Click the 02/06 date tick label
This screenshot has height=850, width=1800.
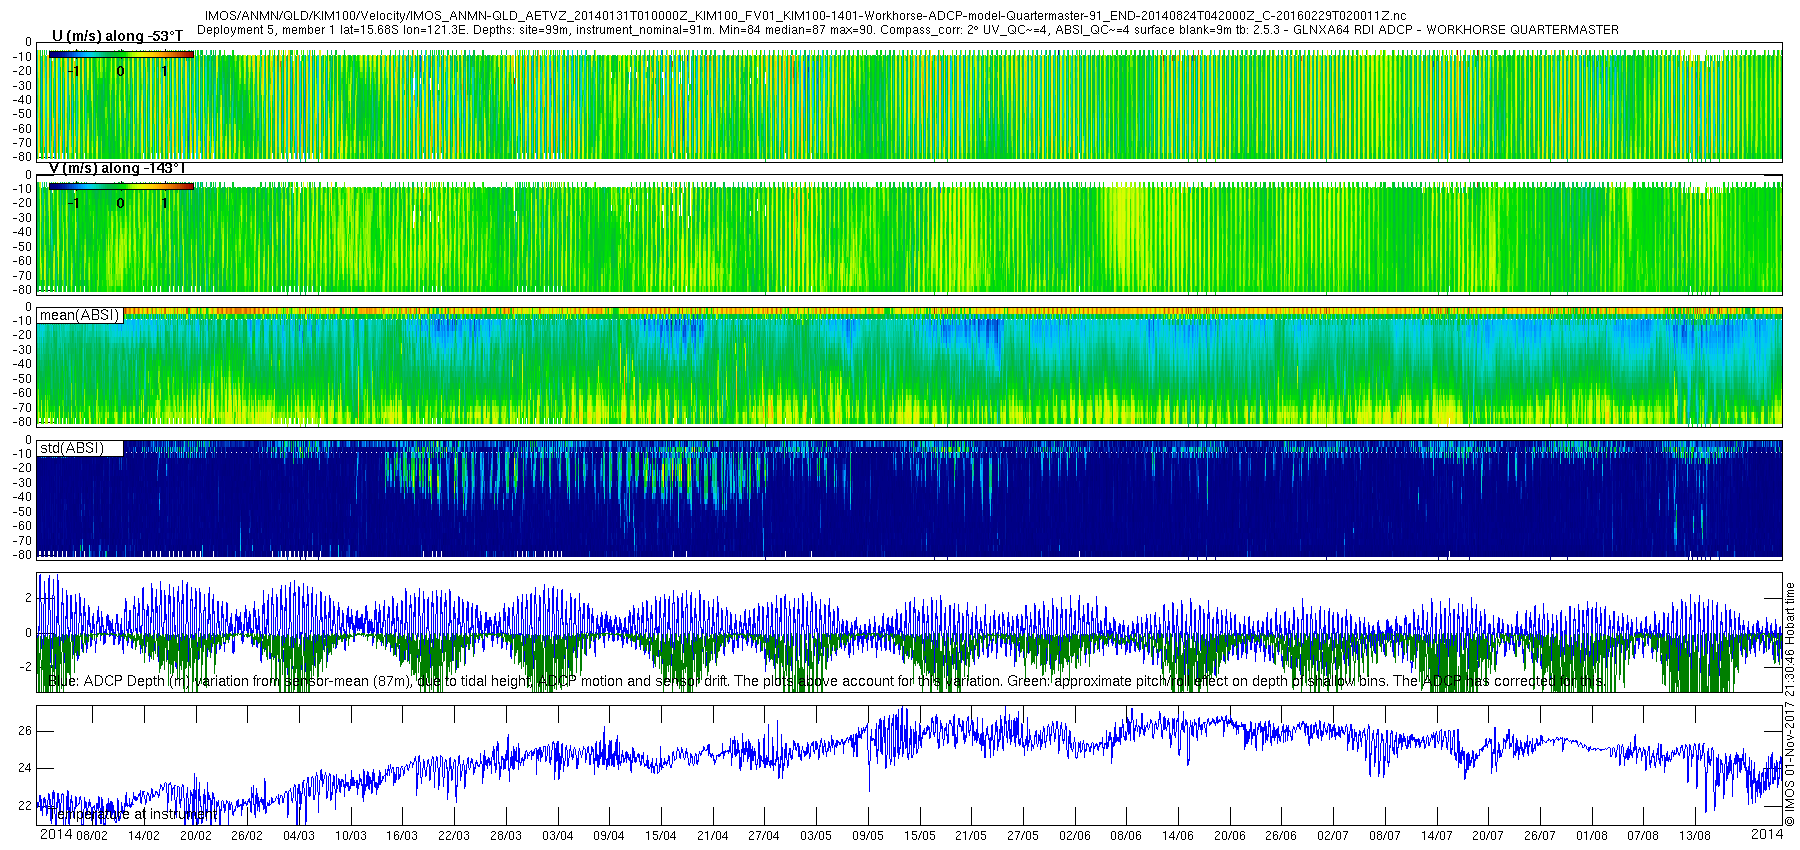1074,836
